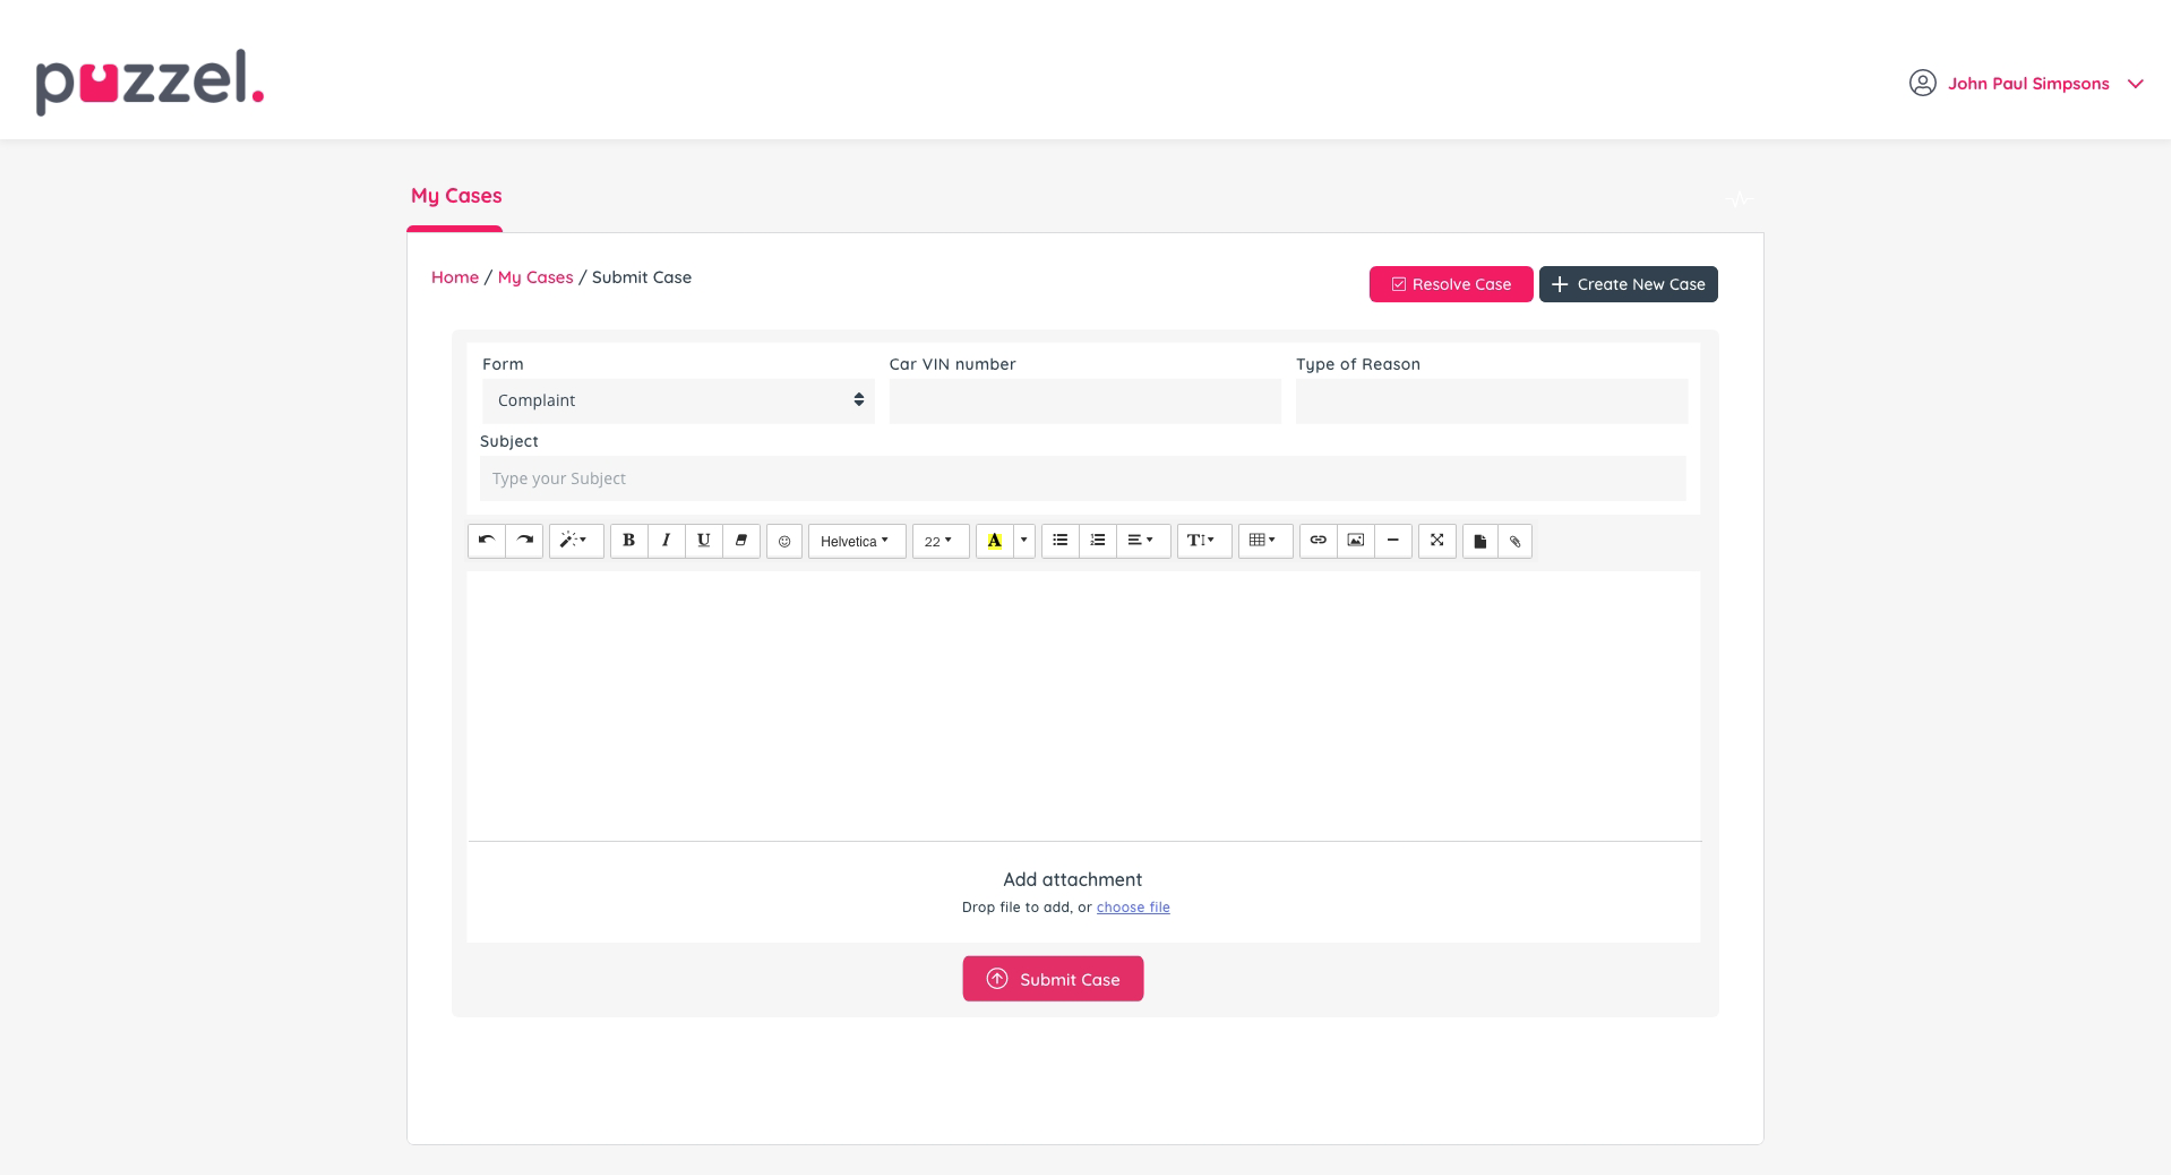Open the Complaint form dropdown

coord(677,400)
